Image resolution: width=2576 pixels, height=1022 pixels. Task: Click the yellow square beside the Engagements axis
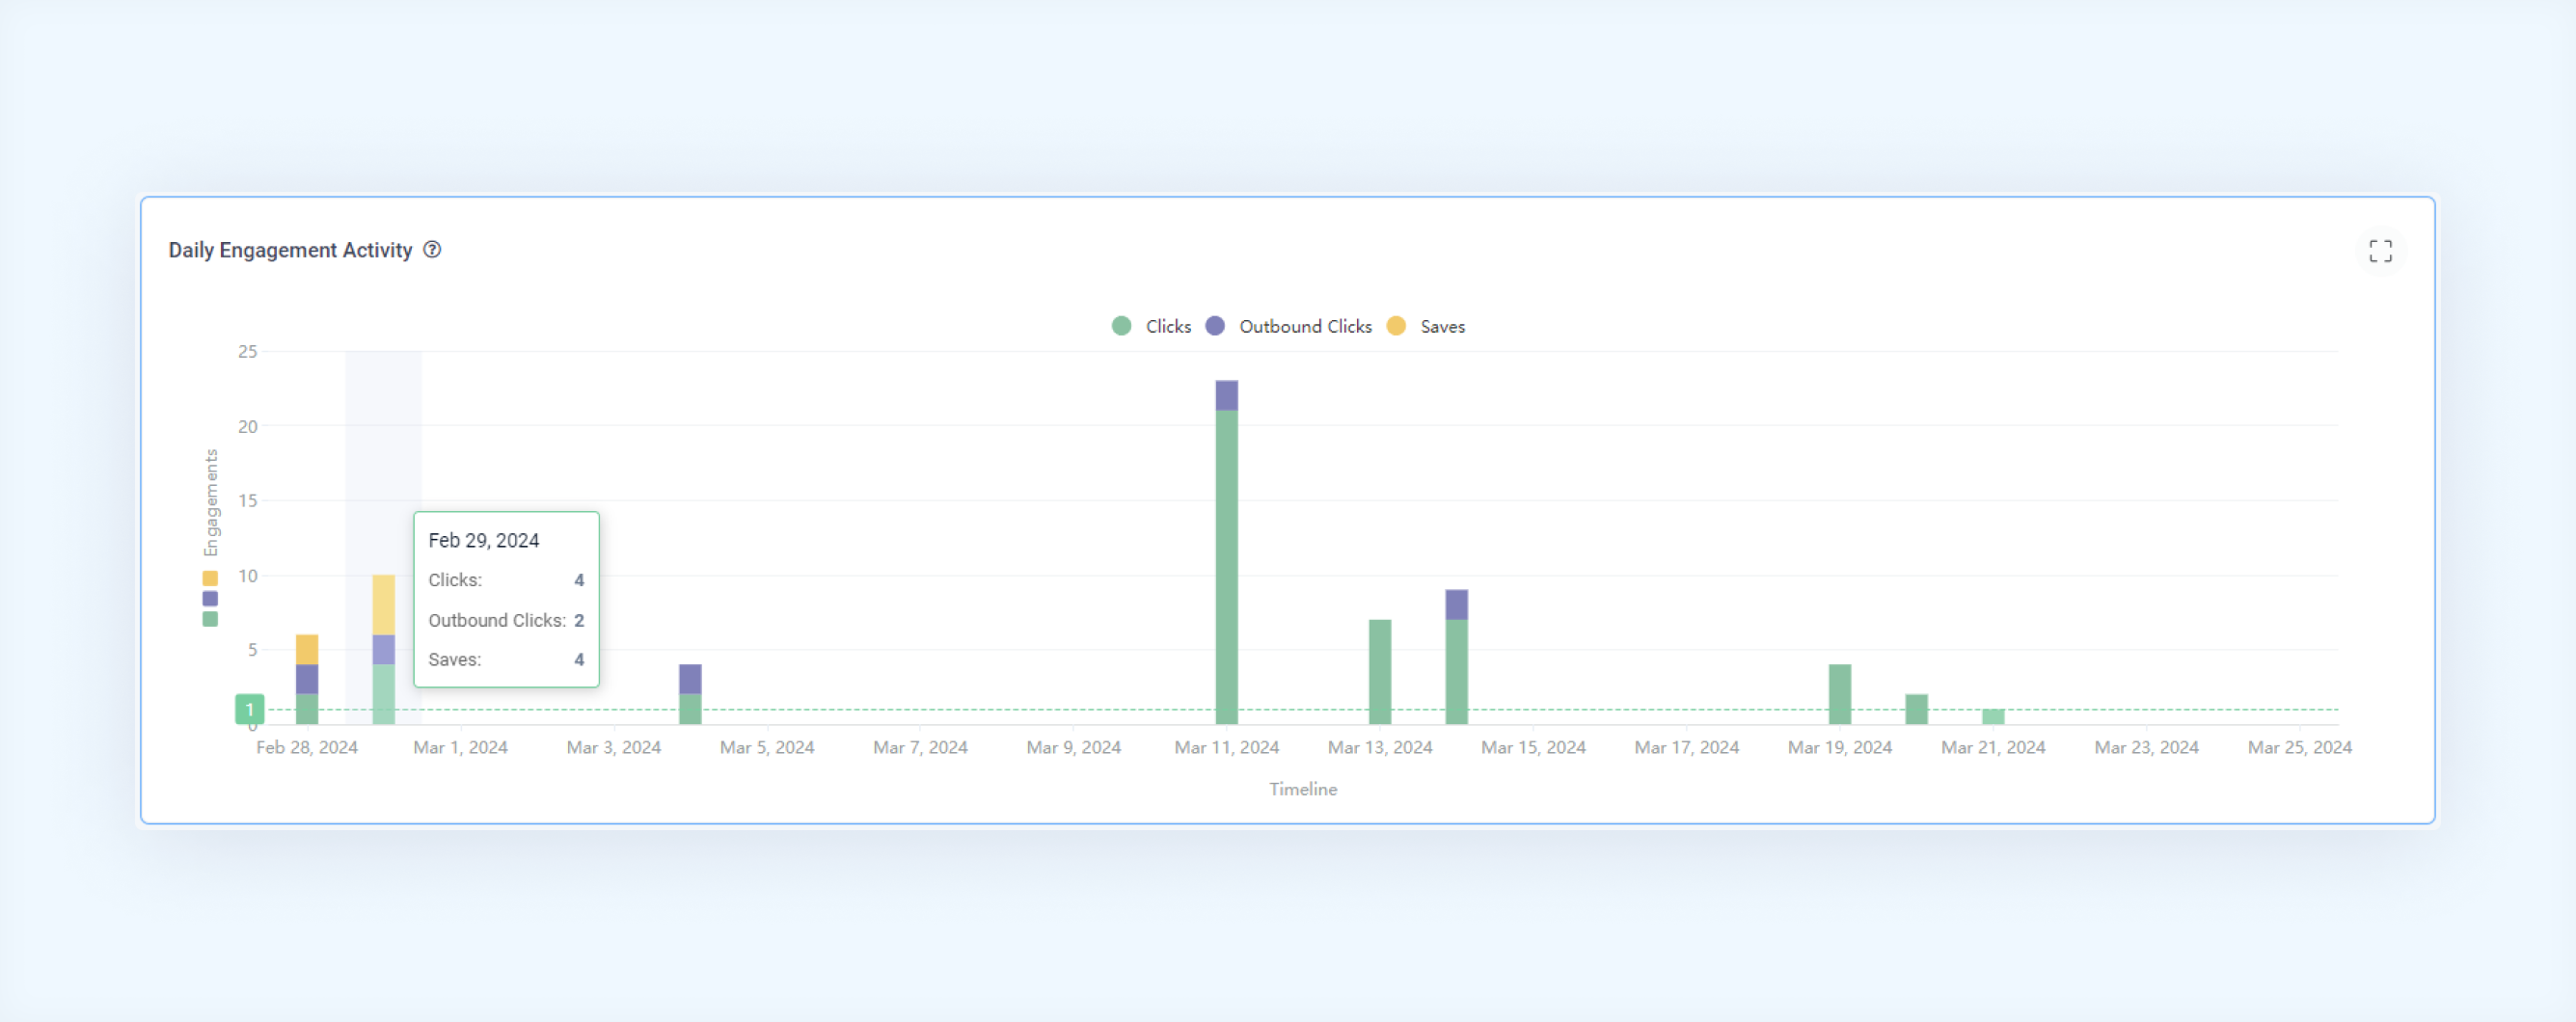tap(210, 578)
